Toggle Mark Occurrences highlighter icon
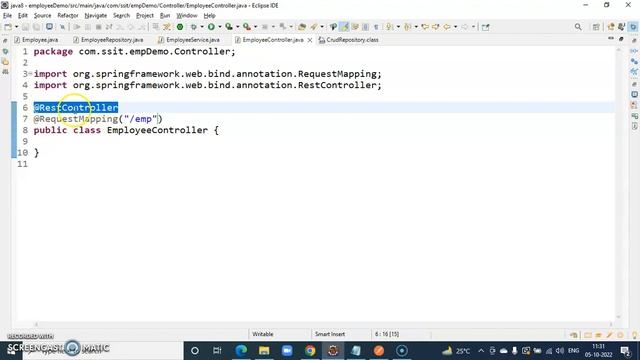The width and height of the screenshot is (640, 360). click(x=344, y=27)
